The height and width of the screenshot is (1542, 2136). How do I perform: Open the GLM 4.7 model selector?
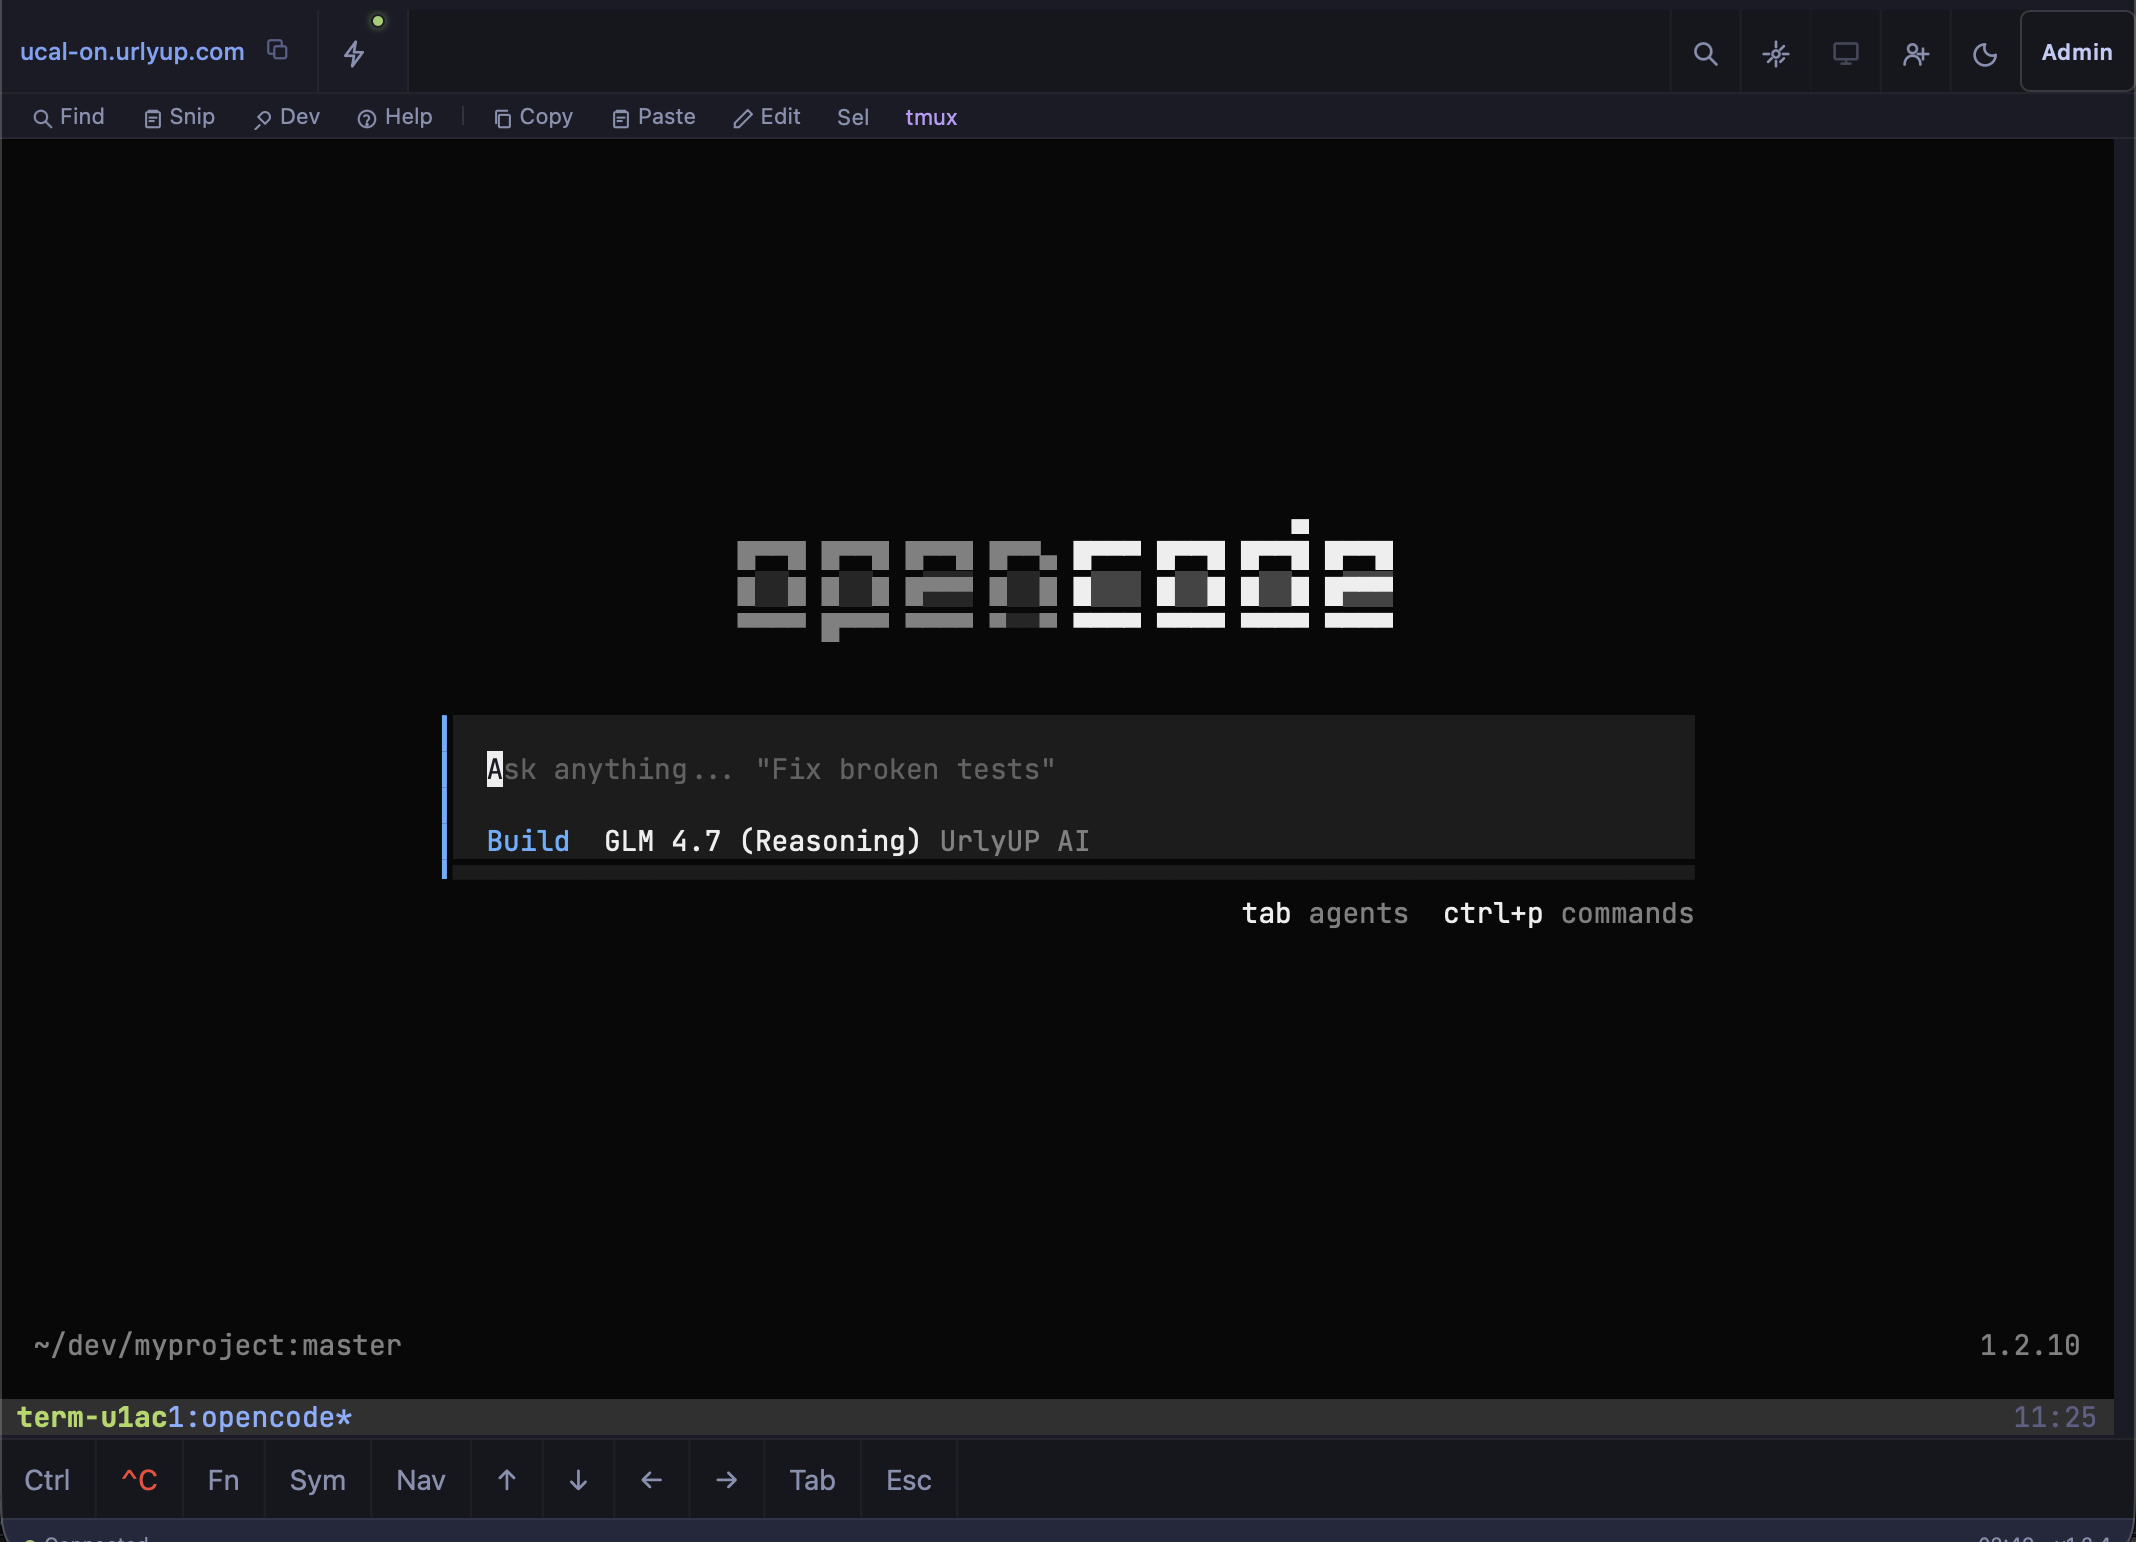pos(762,841)
